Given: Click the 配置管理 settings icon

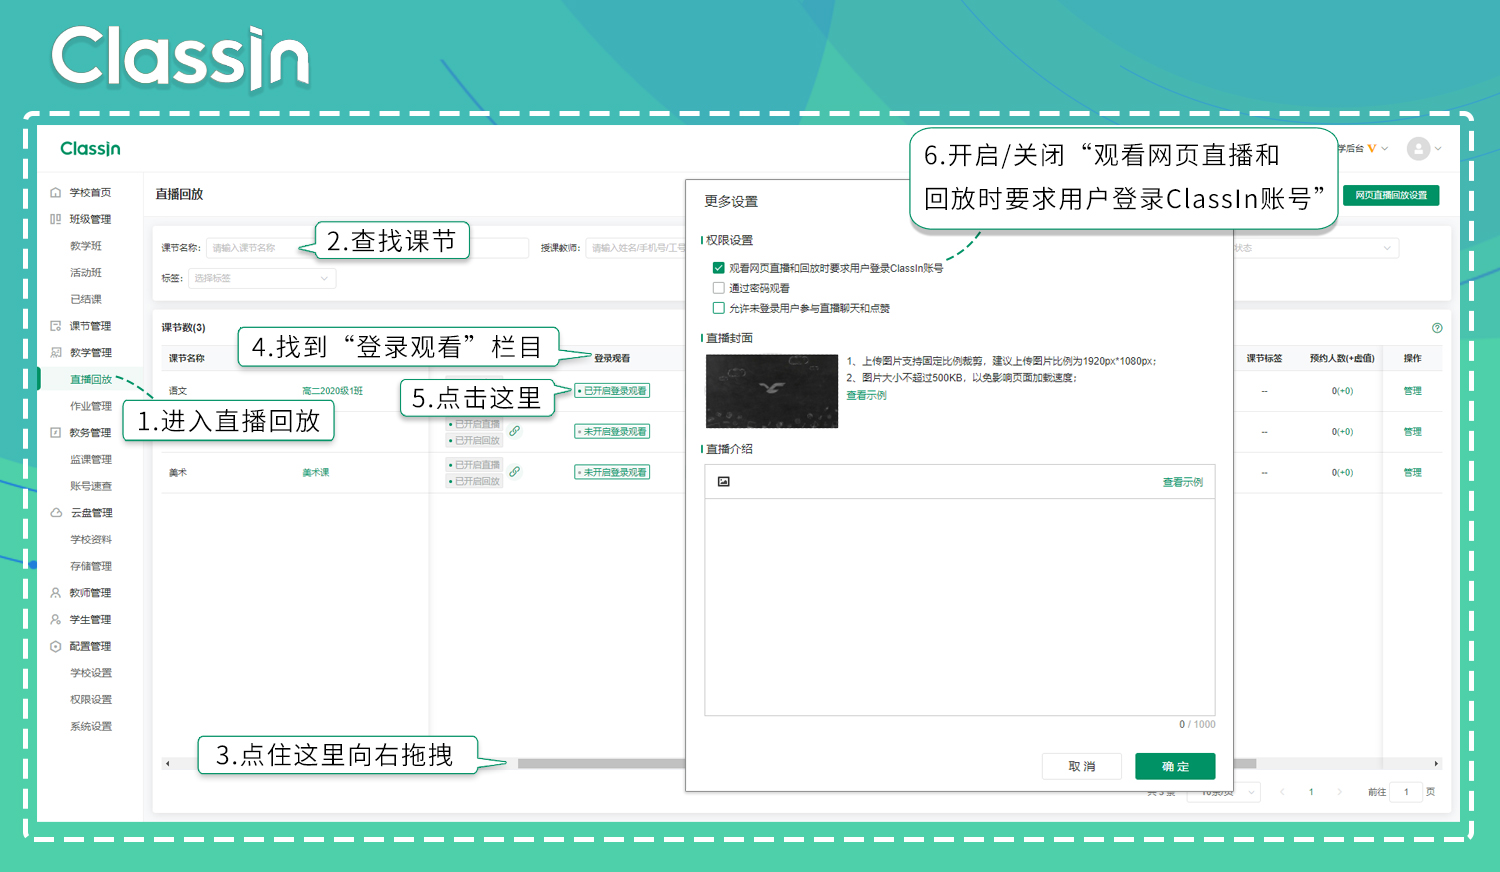Looking at the screenshot, I should tap(56, 646).
